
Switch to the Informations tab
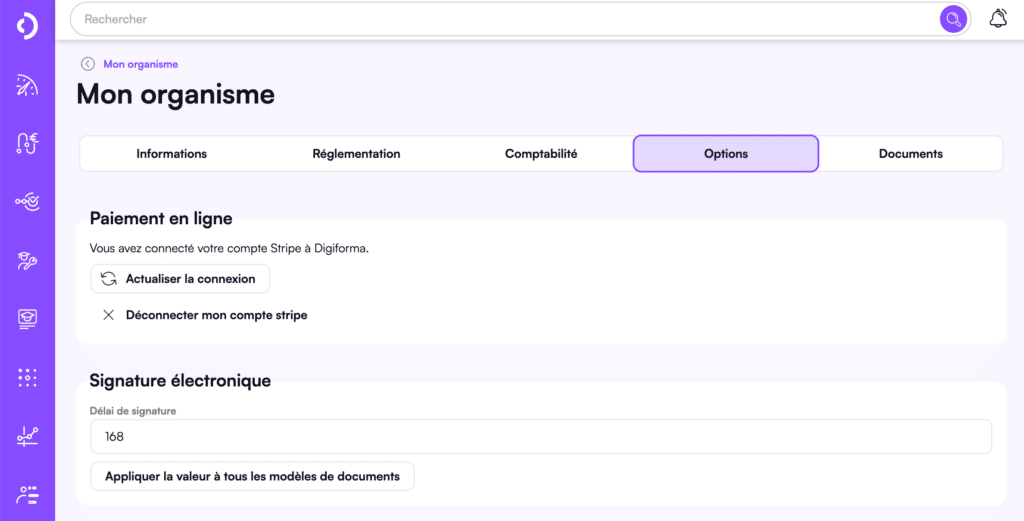point(172,154)
